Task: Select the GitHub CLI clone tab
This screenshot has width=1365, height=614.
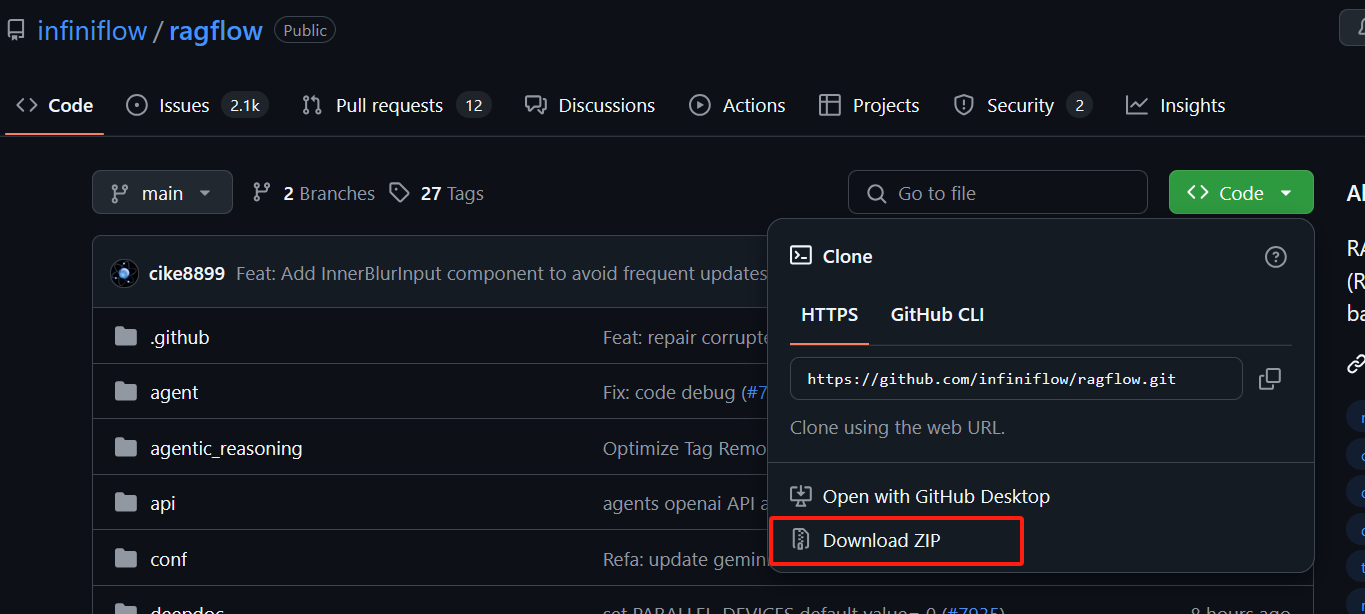Action: click(937, 315)
